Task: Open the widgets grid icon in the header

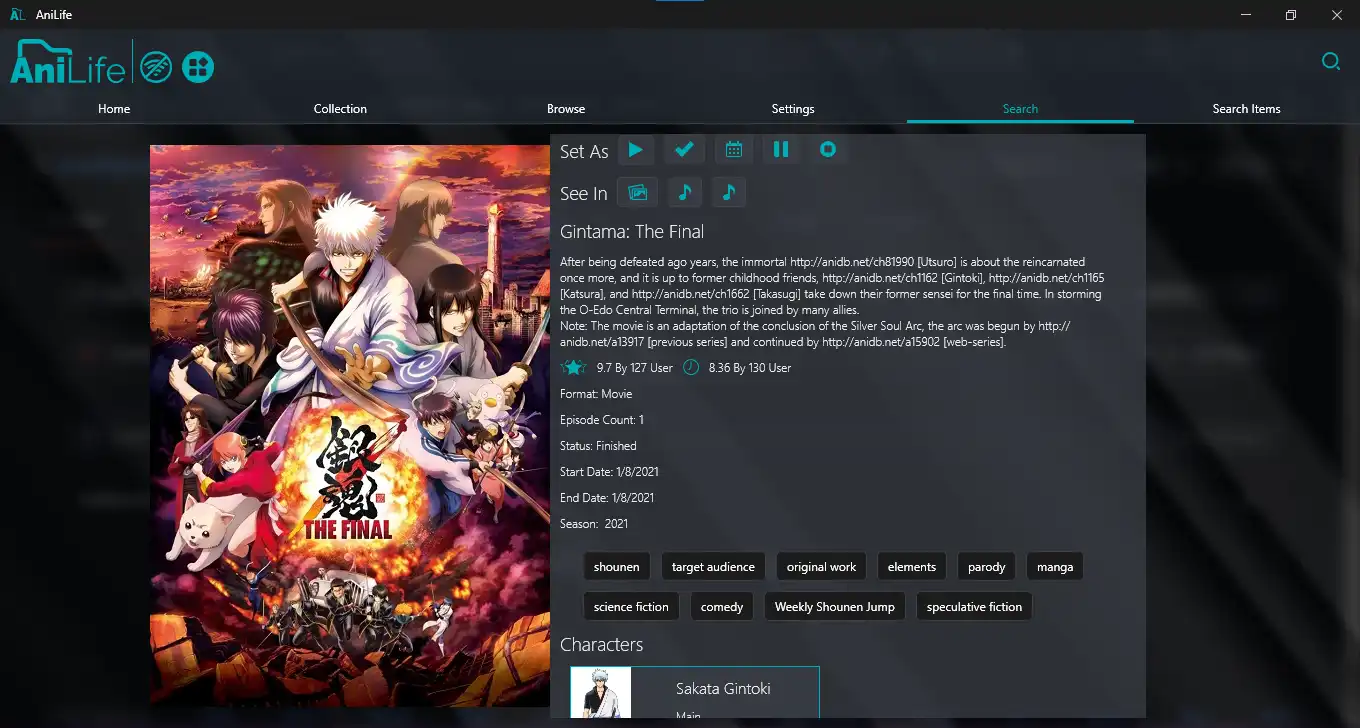Action: (x=198, y=67)
